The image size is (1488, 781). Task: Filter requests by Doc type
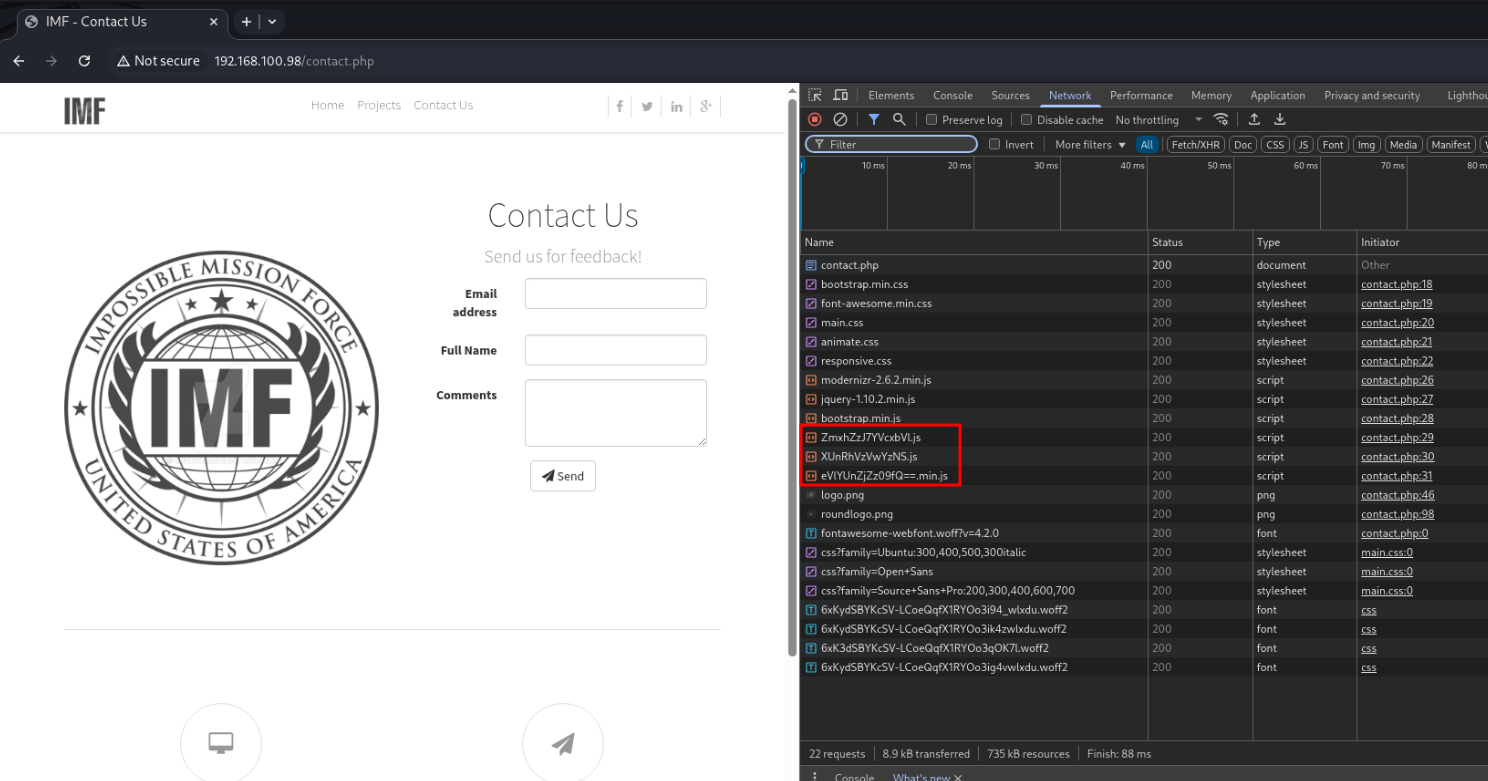point(1243,144)
